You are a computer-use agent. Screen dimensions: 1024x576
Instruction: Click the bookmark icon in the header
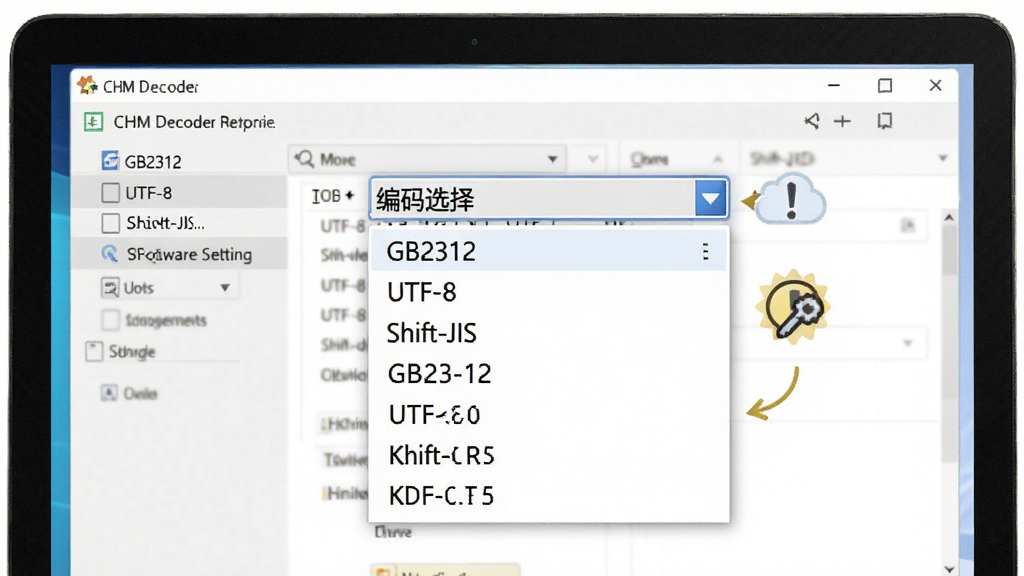coord(885,121)
